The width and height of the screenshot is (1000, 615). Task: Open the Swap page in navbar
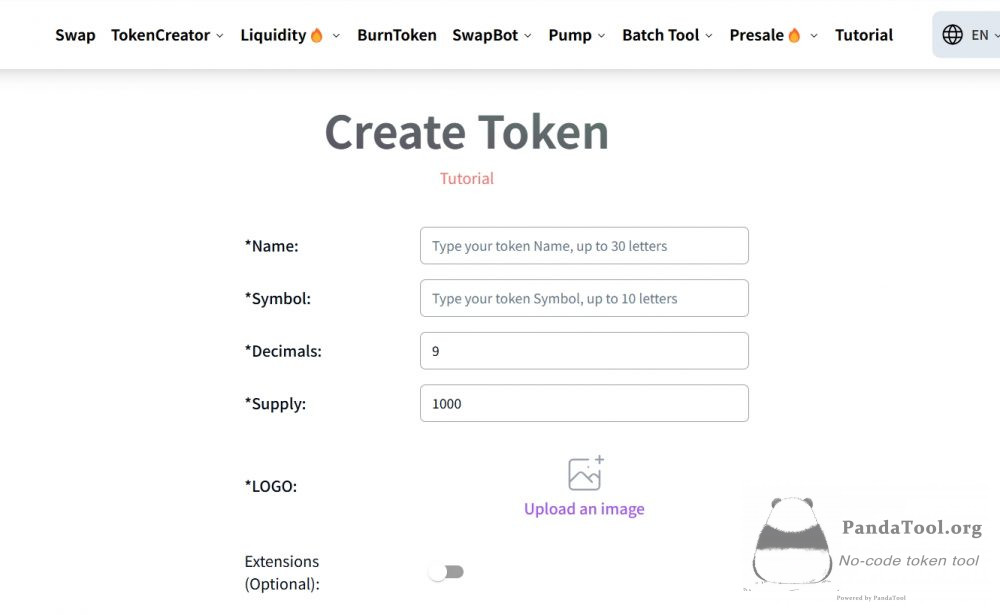[75, 35]
